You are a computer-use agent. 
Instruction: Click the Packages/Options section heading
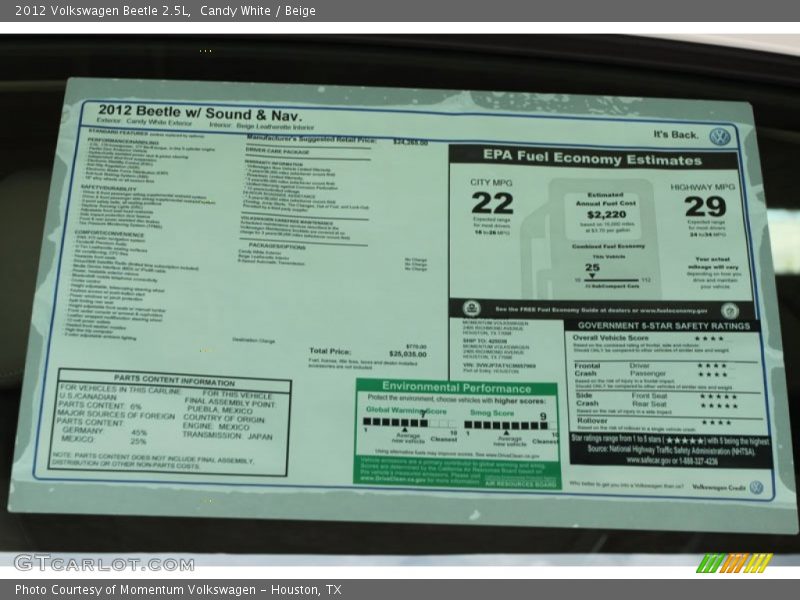tap(277, 246)
